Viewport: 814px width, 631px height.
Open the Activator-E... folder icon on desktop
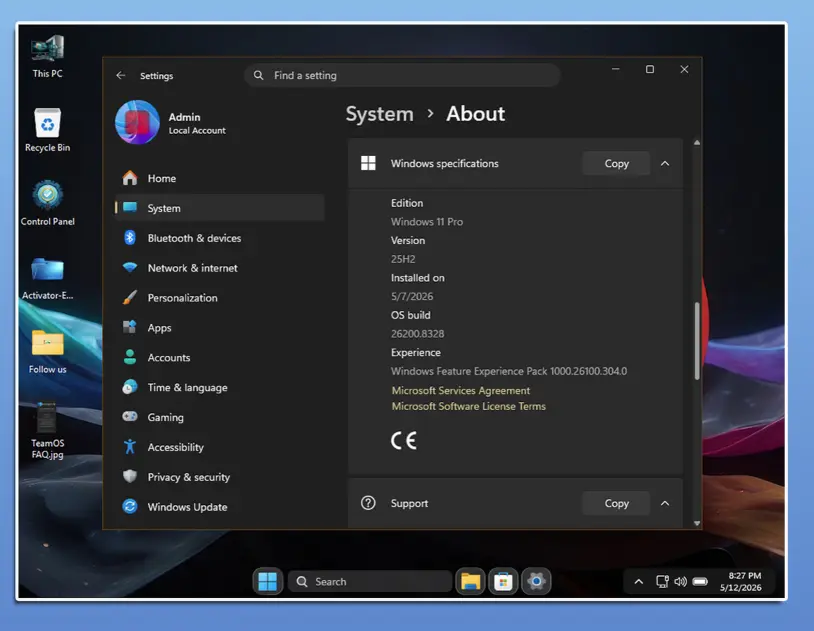[47, 278]
